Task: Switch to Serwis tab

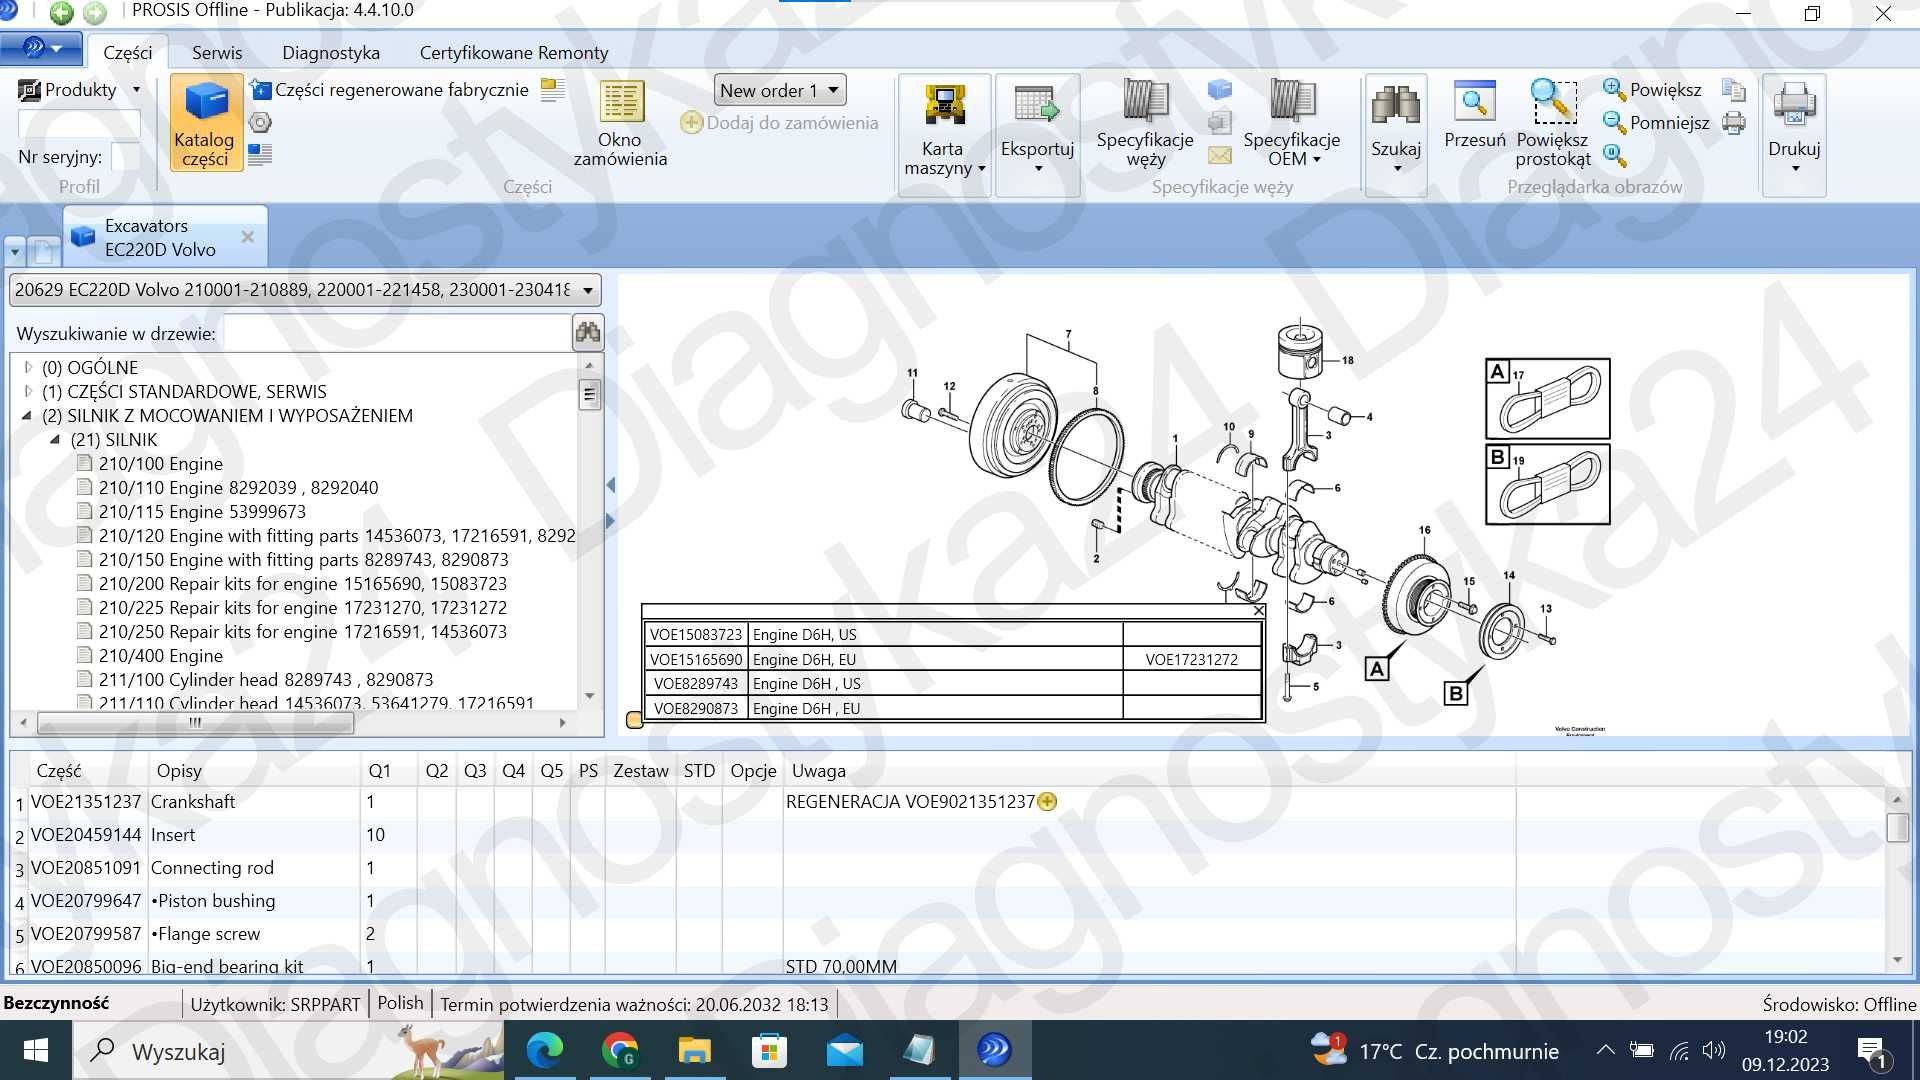Action: (217, 53)
